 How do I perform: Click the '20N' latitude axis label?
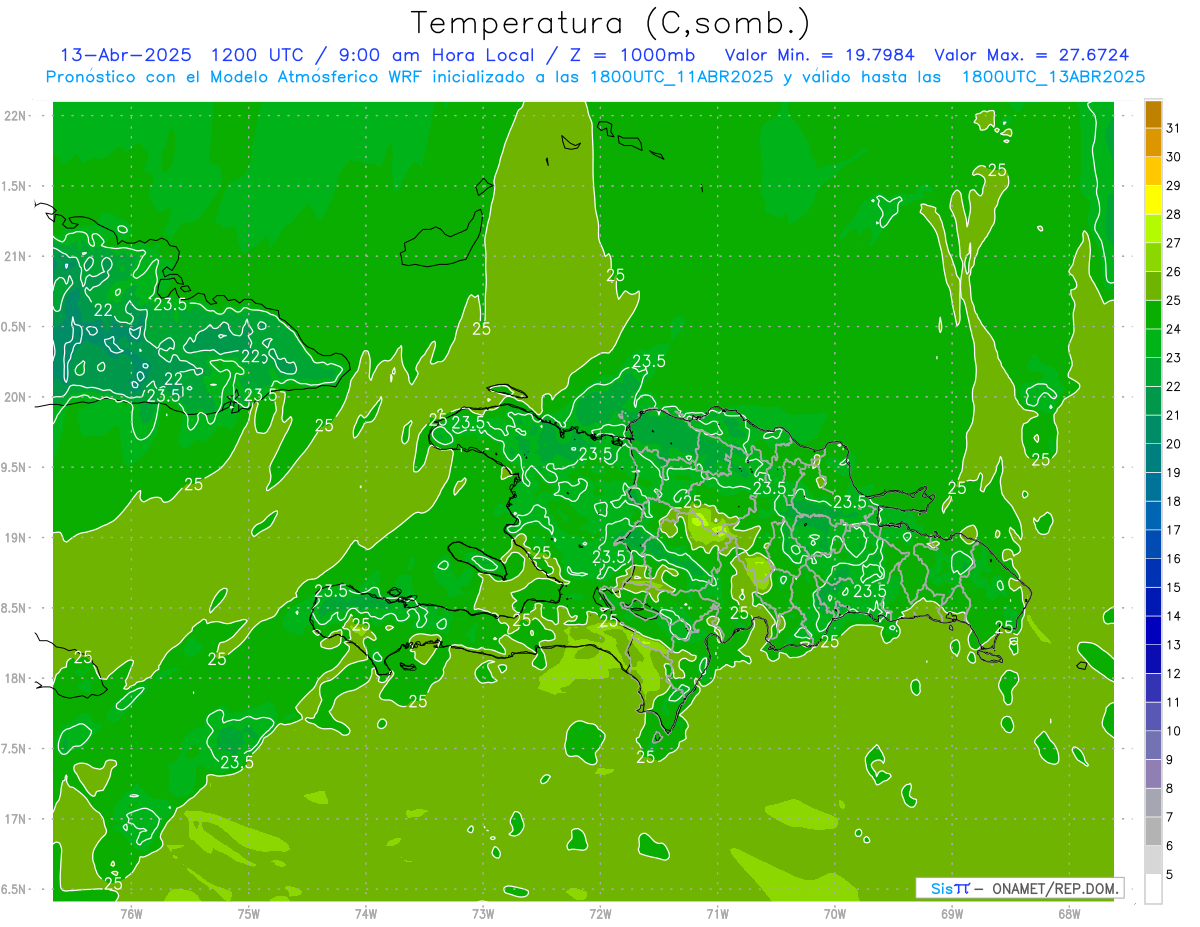17,397
